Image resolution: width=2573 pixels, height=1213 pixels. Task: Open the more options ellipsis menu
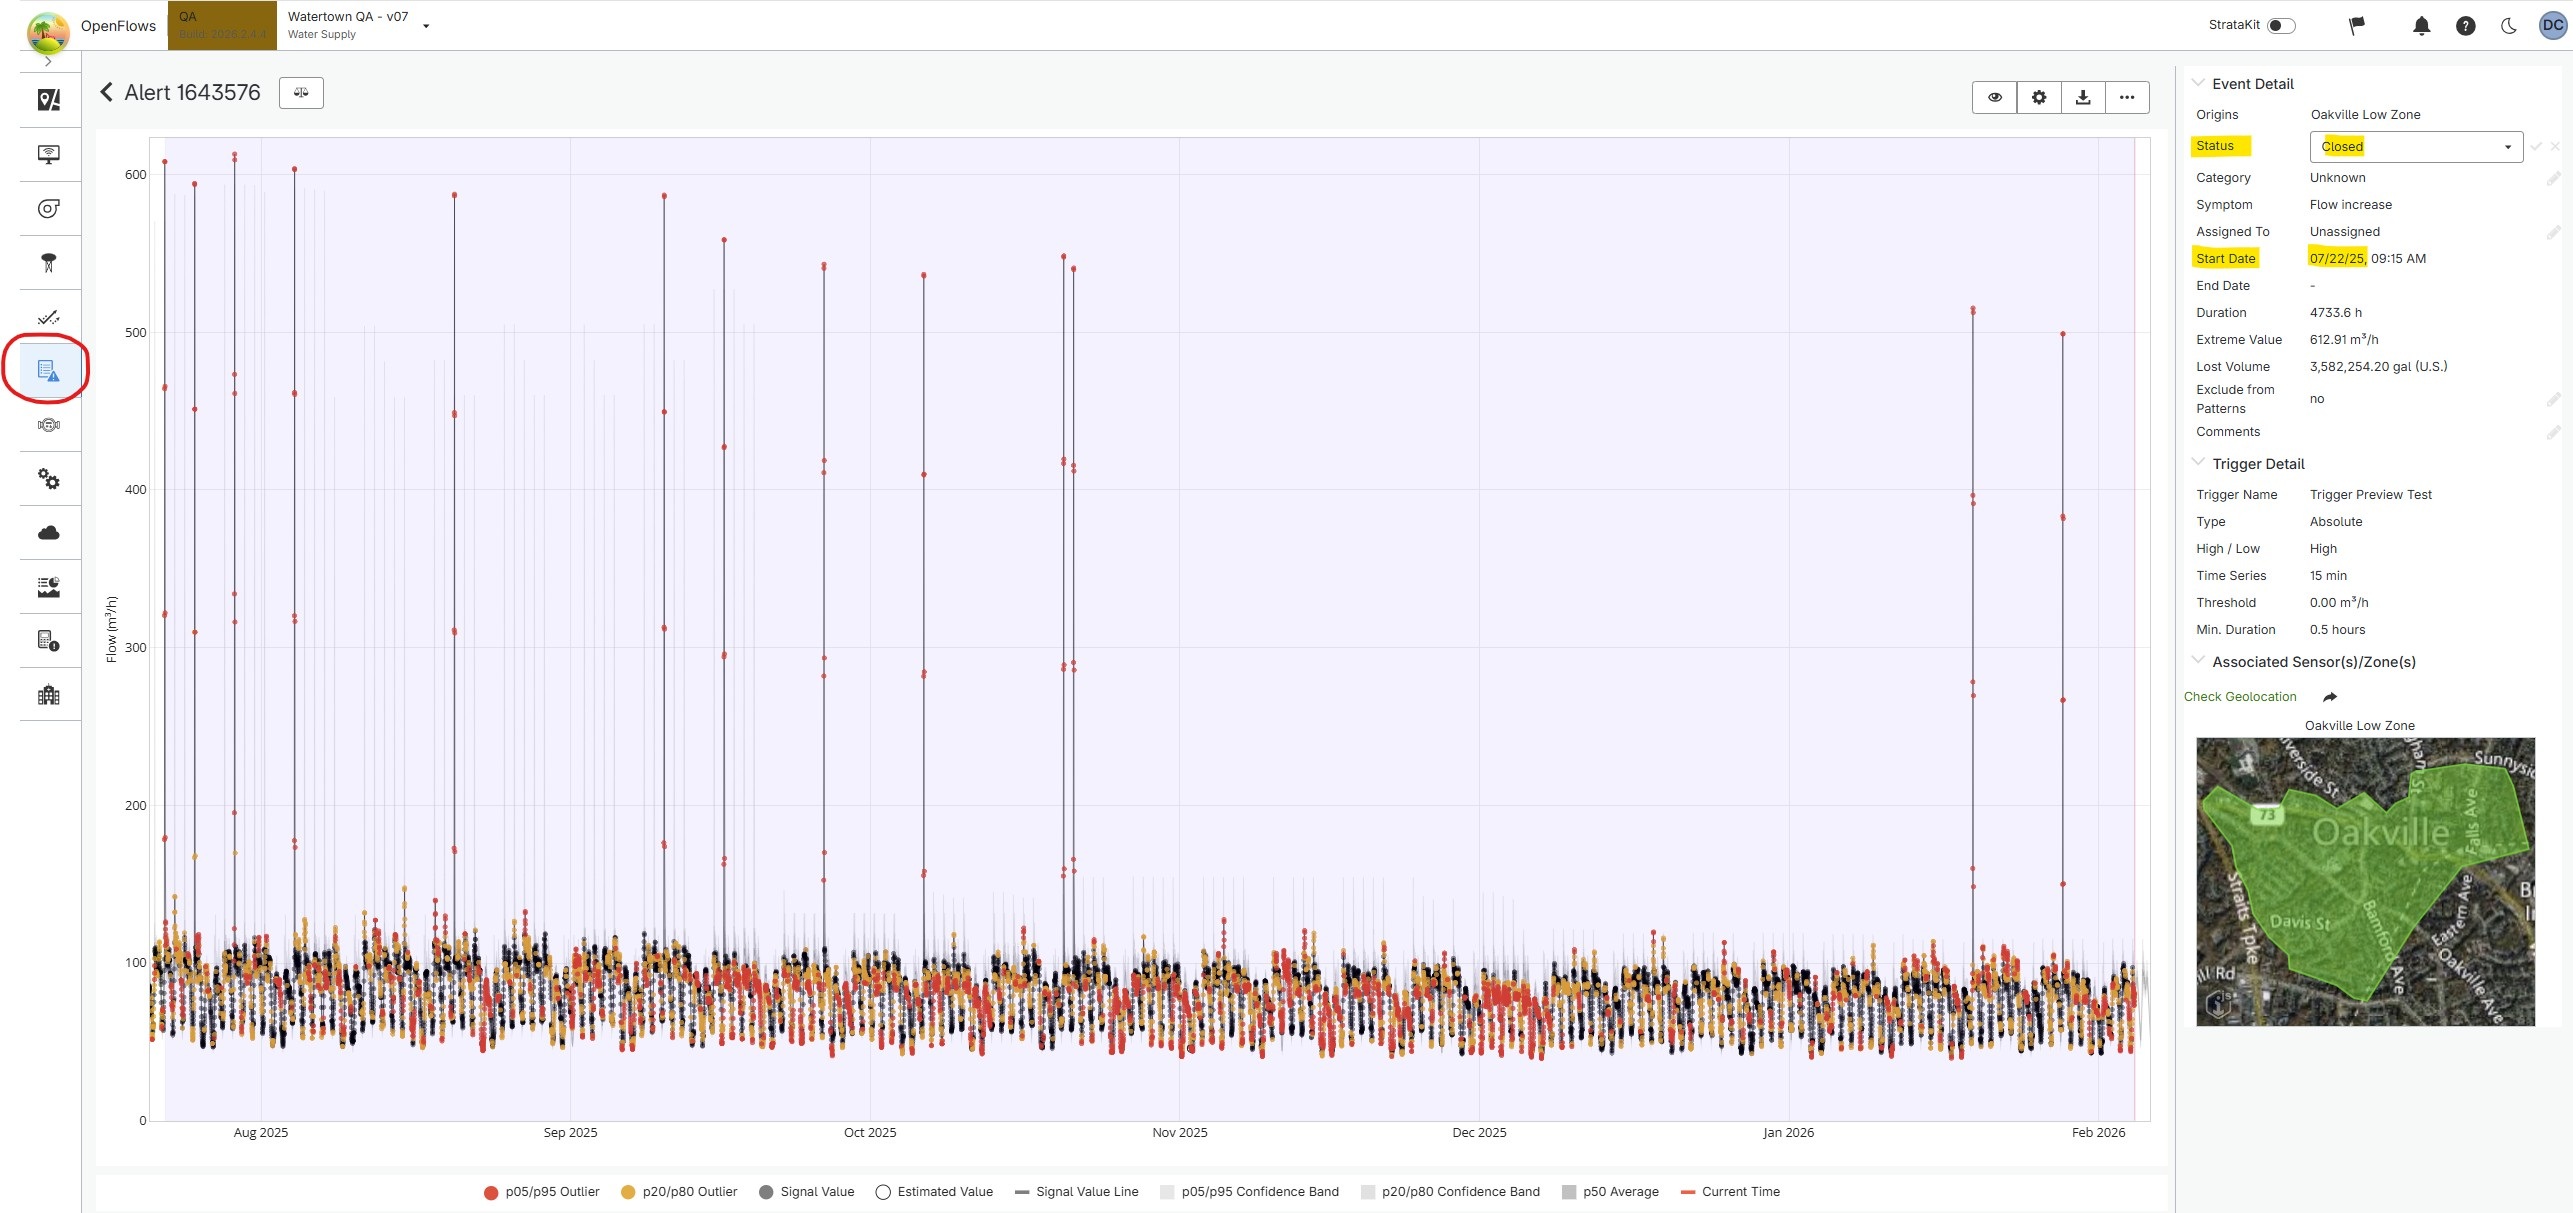click(2127, 97)
